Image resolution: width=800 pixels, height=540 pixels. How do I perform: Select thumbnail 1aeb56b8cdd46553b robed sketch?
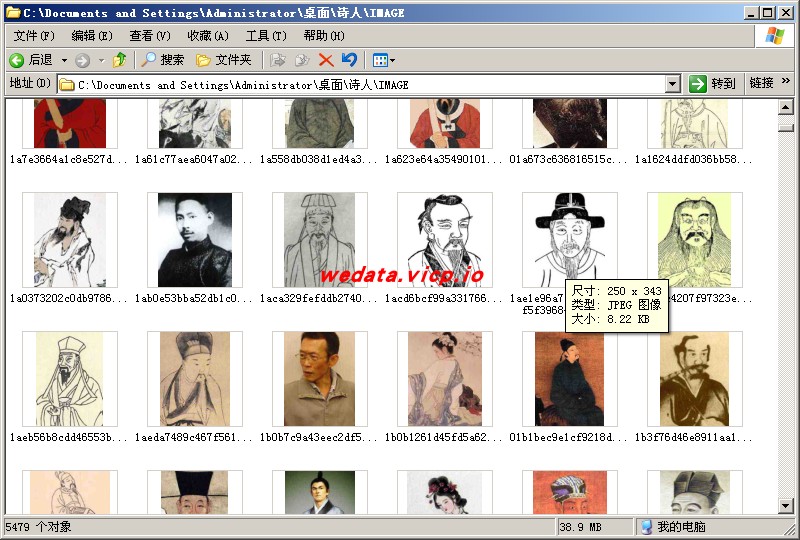pyautogui.click(x=70, y=379)
